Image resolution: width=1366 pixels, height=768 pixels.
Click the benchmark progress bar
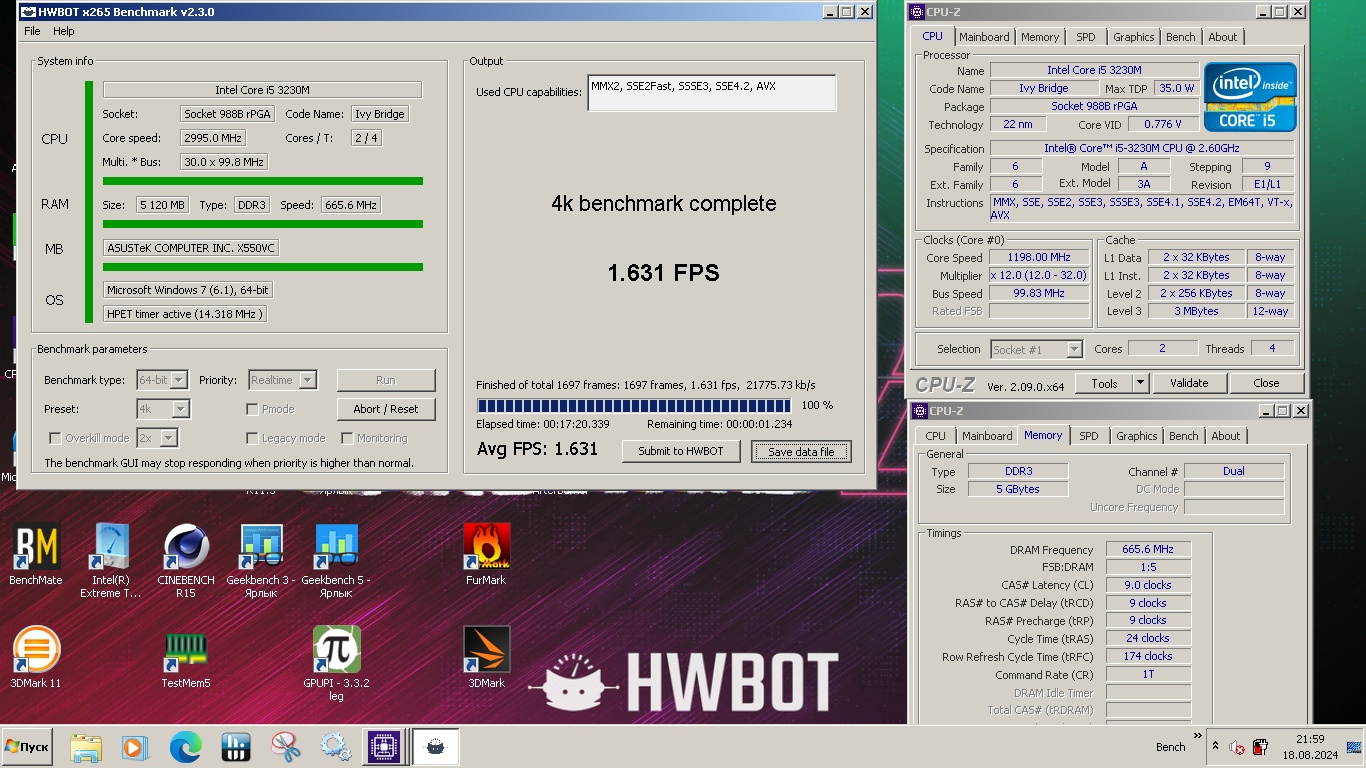pos(634,406)
